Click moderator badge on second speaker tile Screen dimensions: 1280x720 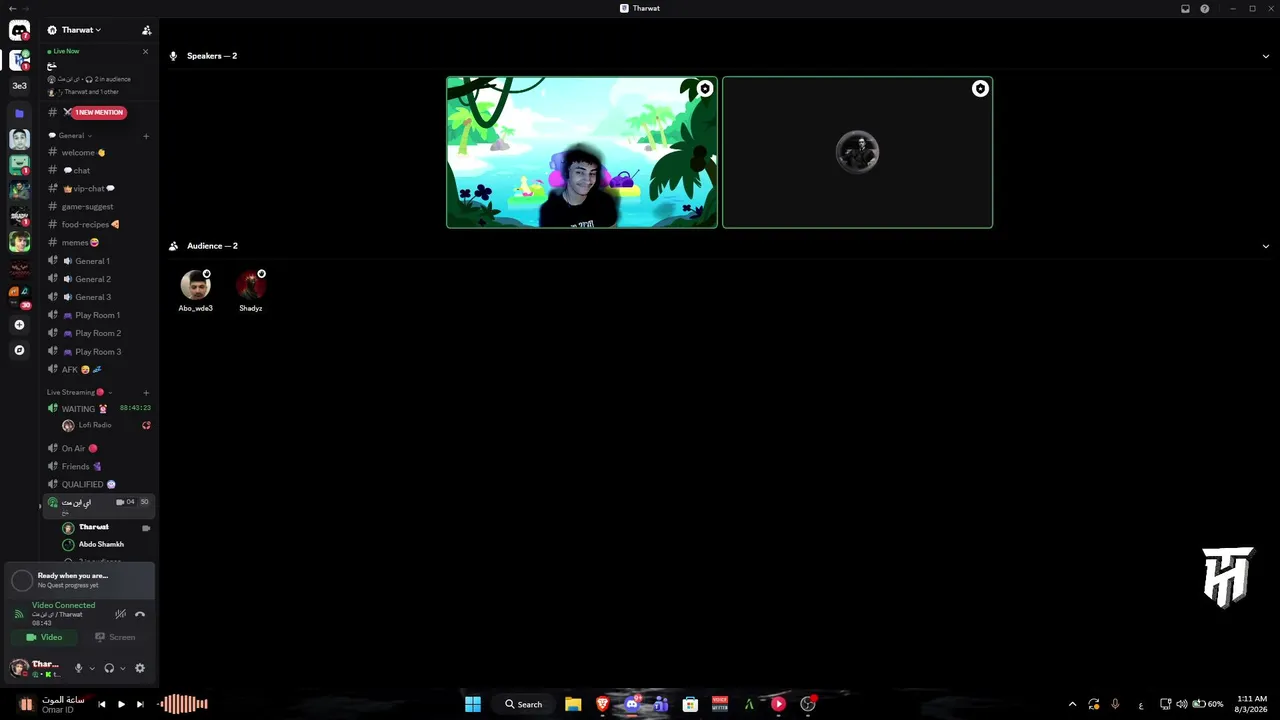coord(980,89)
